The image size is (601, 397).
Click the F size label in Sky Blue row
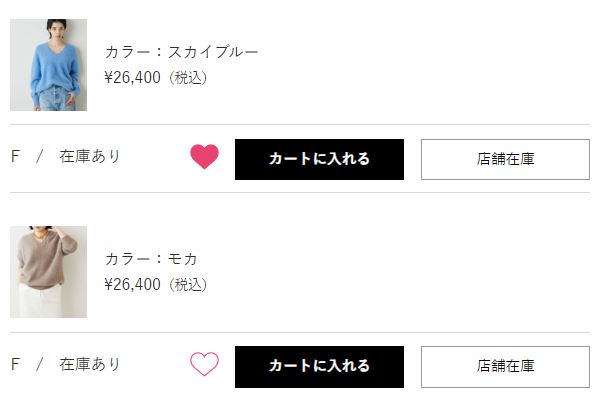(15, 156)
